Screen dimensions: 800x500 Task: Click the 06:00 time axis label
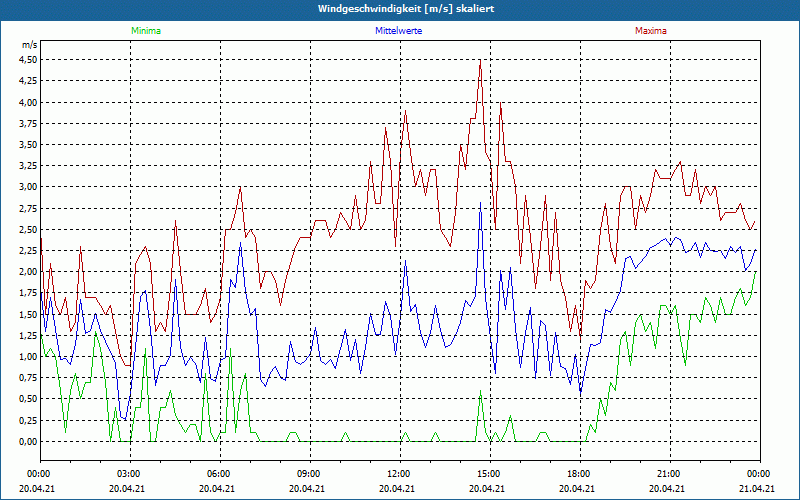[219, 474]
